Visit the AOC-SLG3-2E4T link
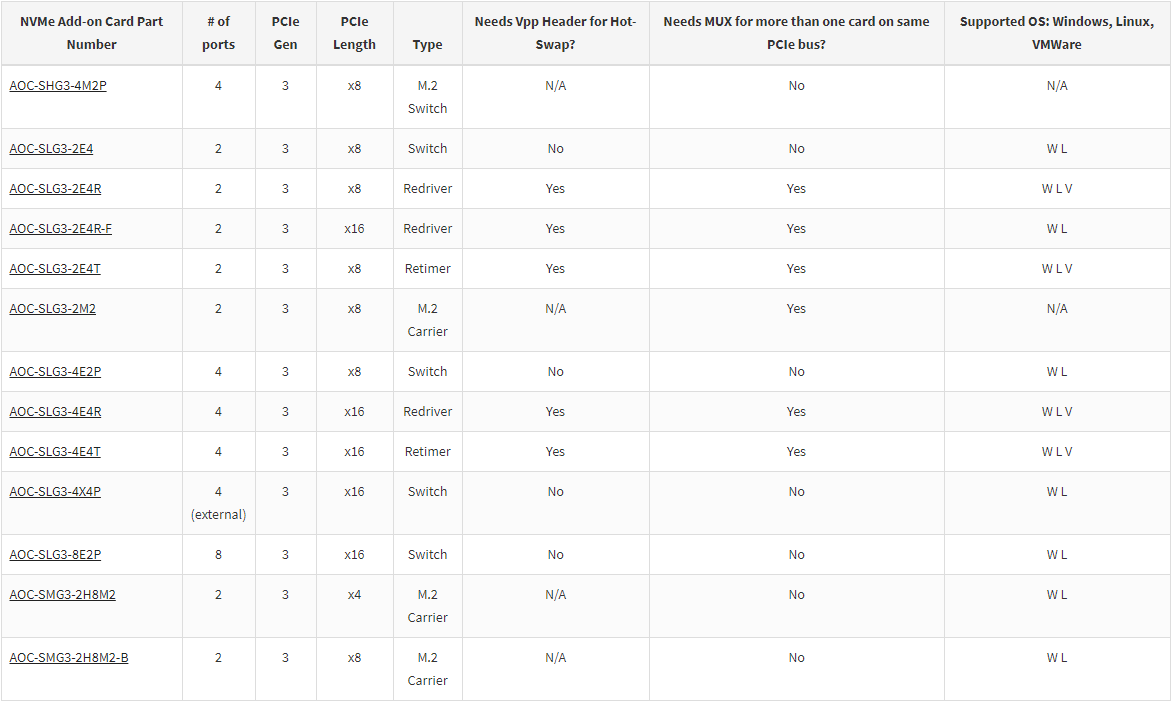1172x702 pixels. (x=55, y=268)
